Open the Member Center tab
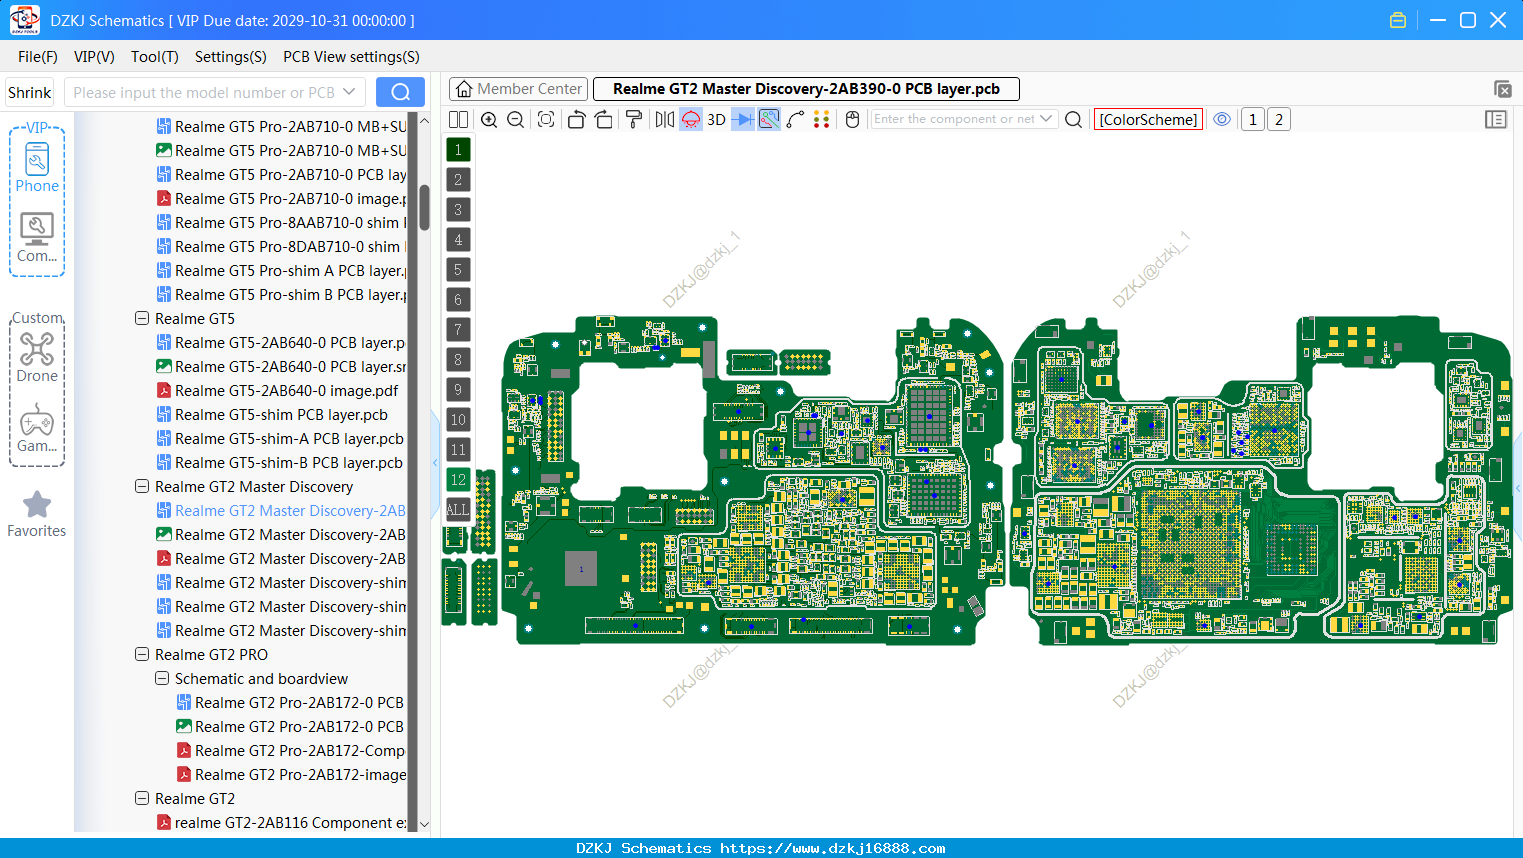Viewport: 1523px width, 858px height. tap(518, 89)
